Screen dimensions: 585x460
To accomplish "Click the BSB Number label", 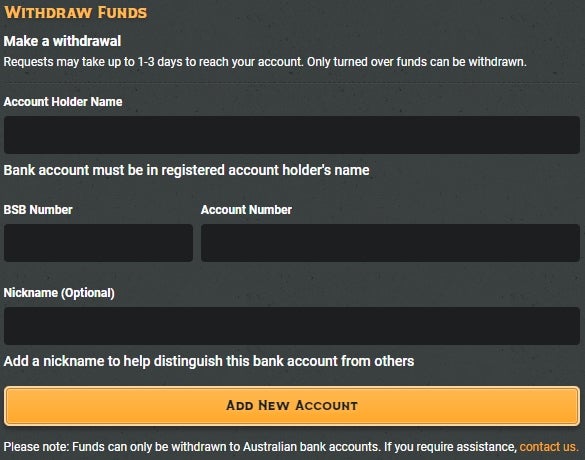I will 38,210.
